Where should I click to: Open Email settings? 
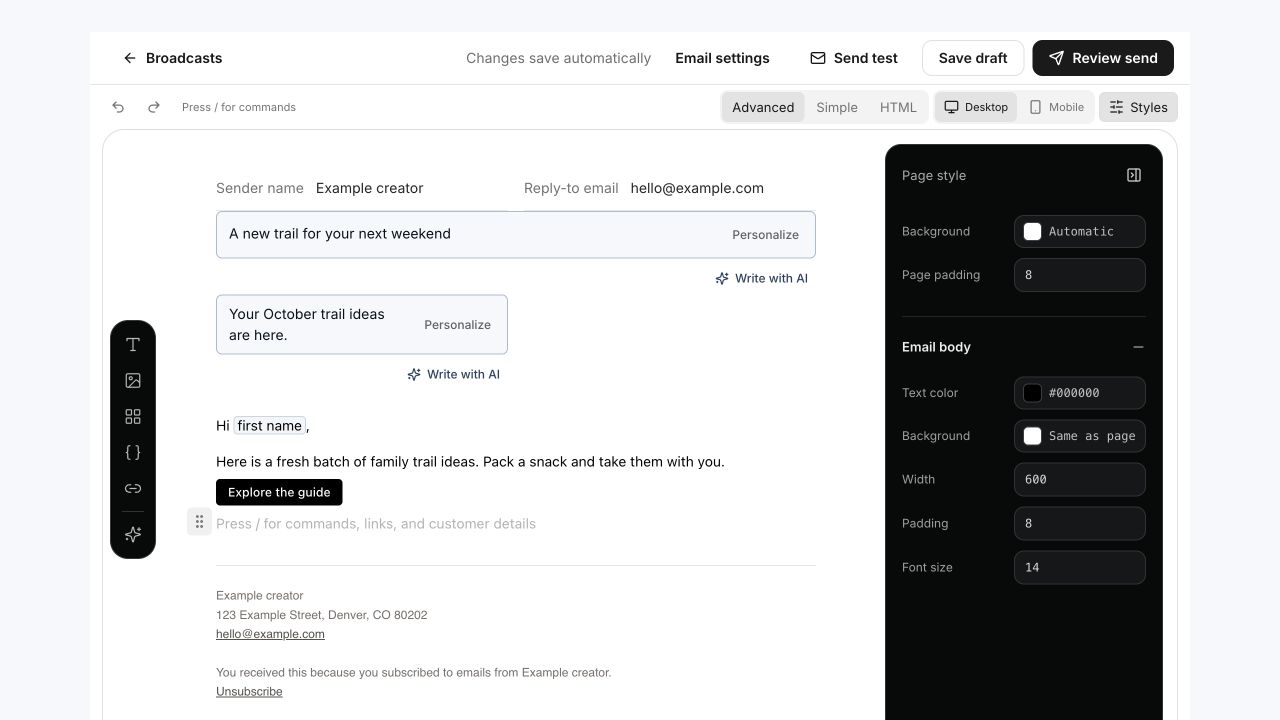722,58
